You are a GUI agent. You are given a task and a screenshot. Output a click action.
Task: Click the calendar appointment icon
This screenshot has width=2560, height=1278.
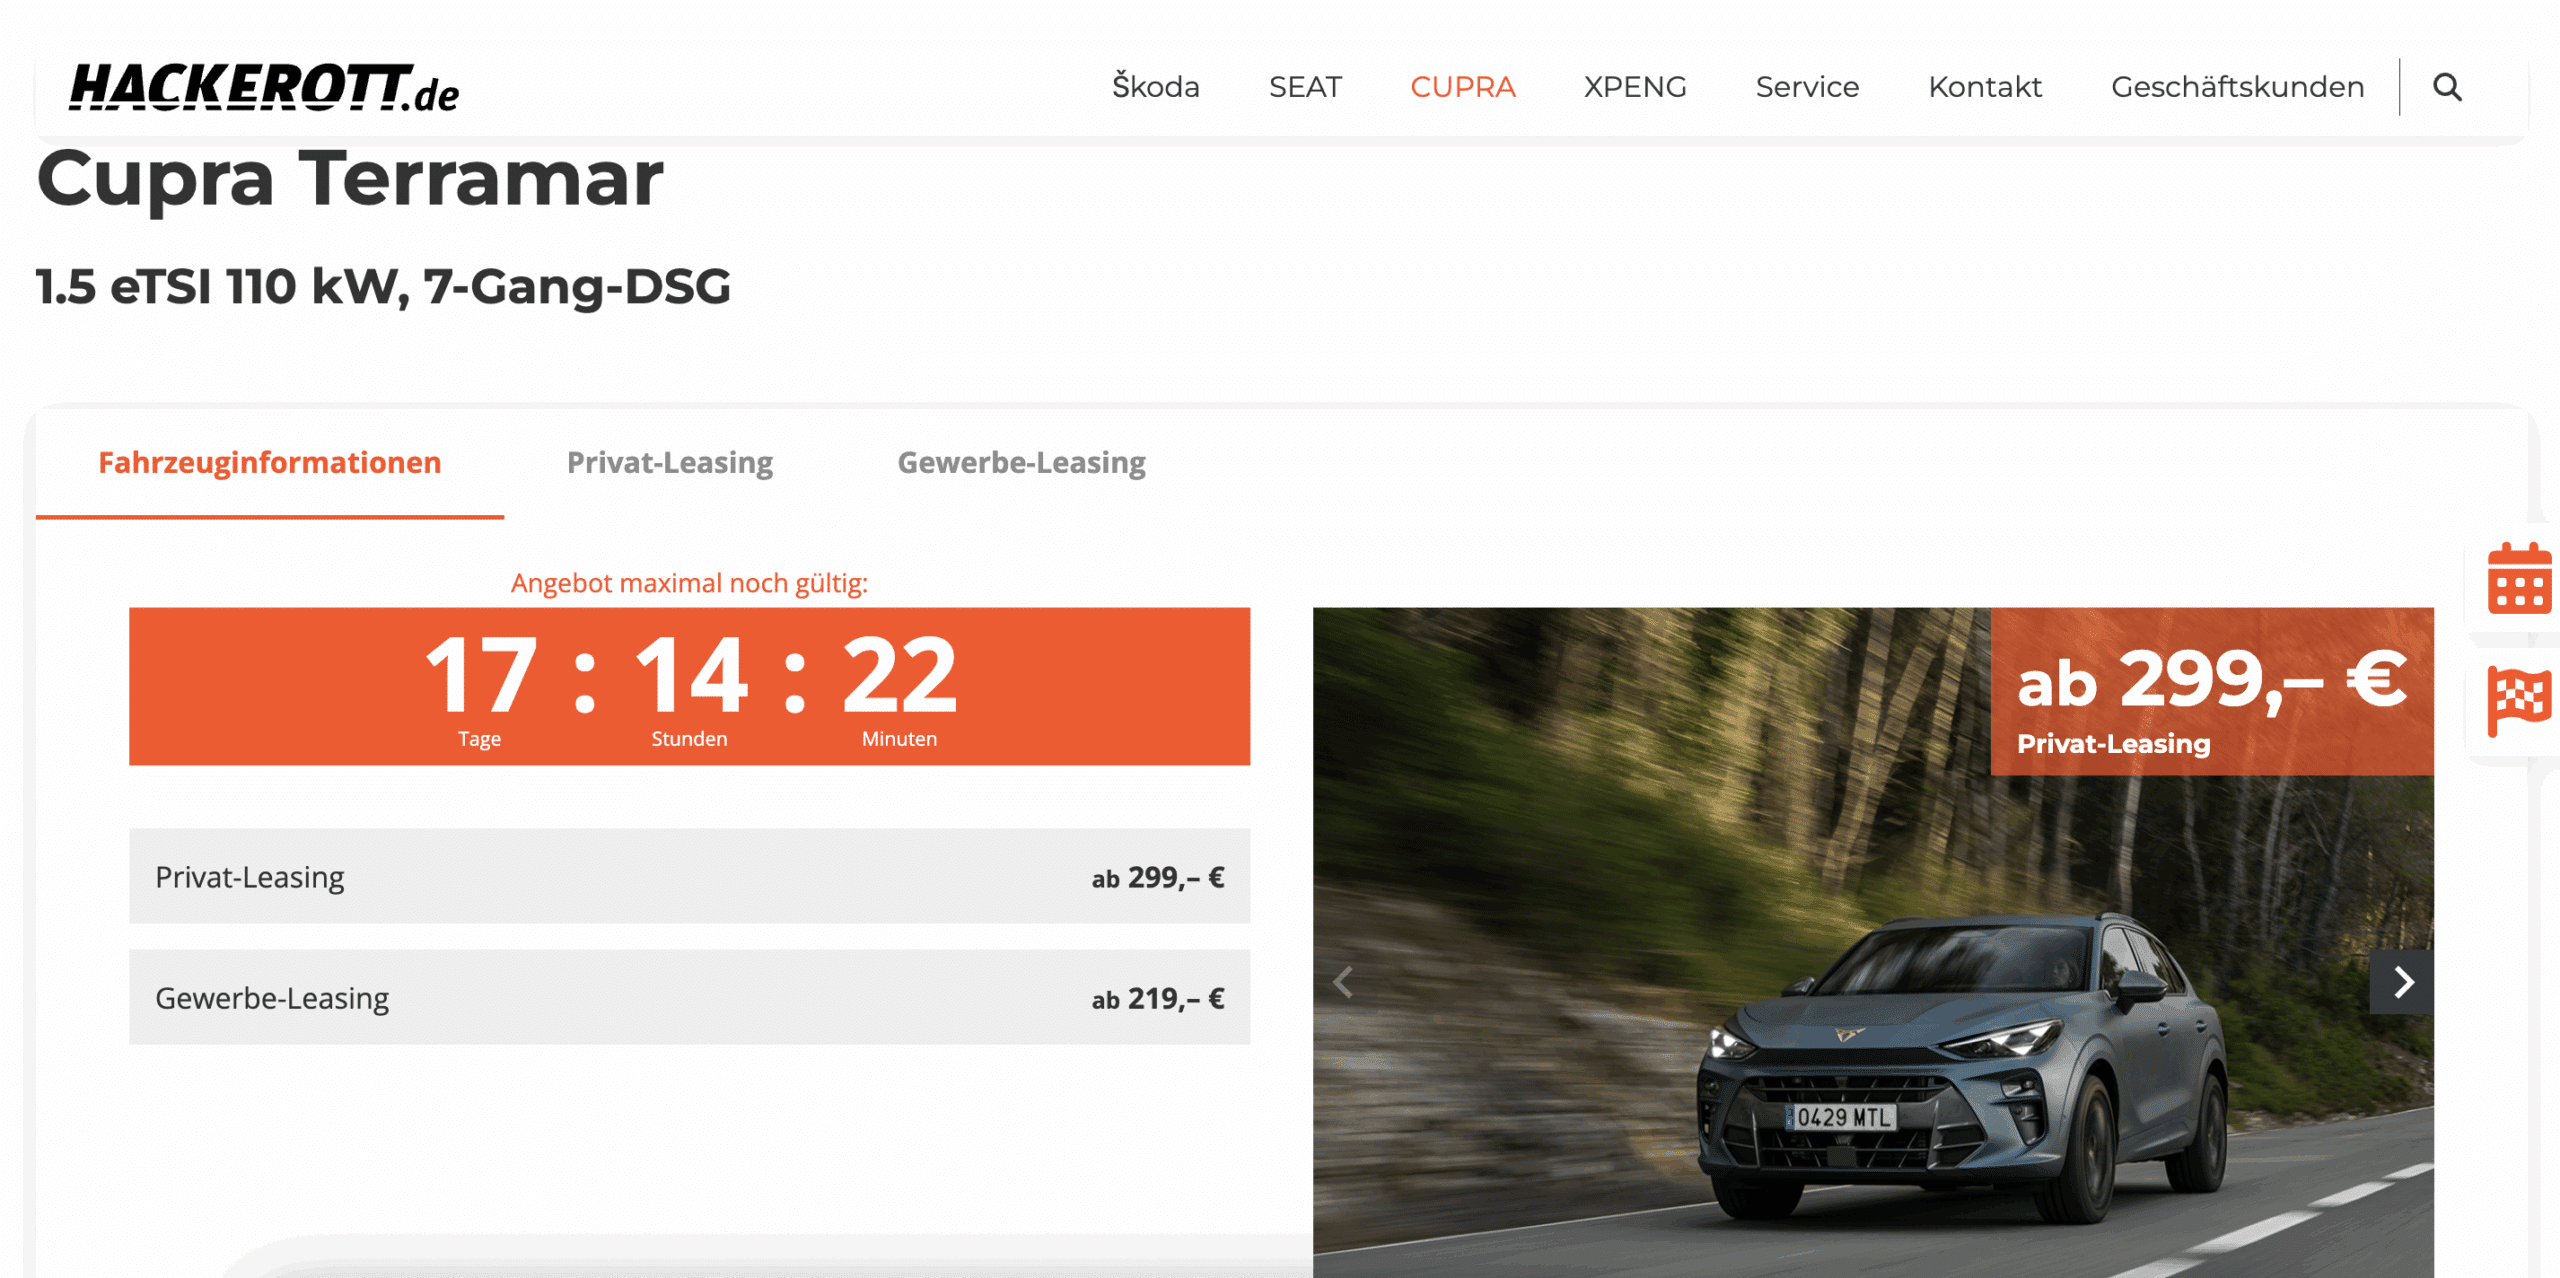[2520, 578]
